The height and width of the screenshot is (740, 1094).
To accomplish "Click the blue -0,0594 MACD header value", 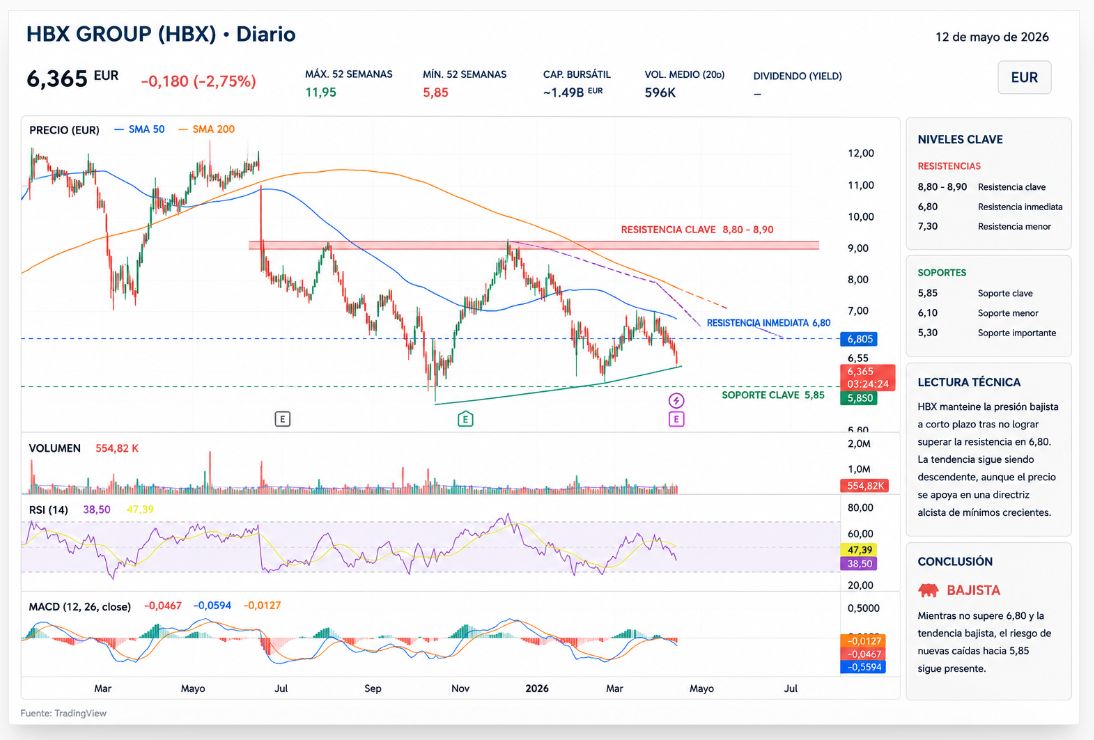I will pos(212,605).
